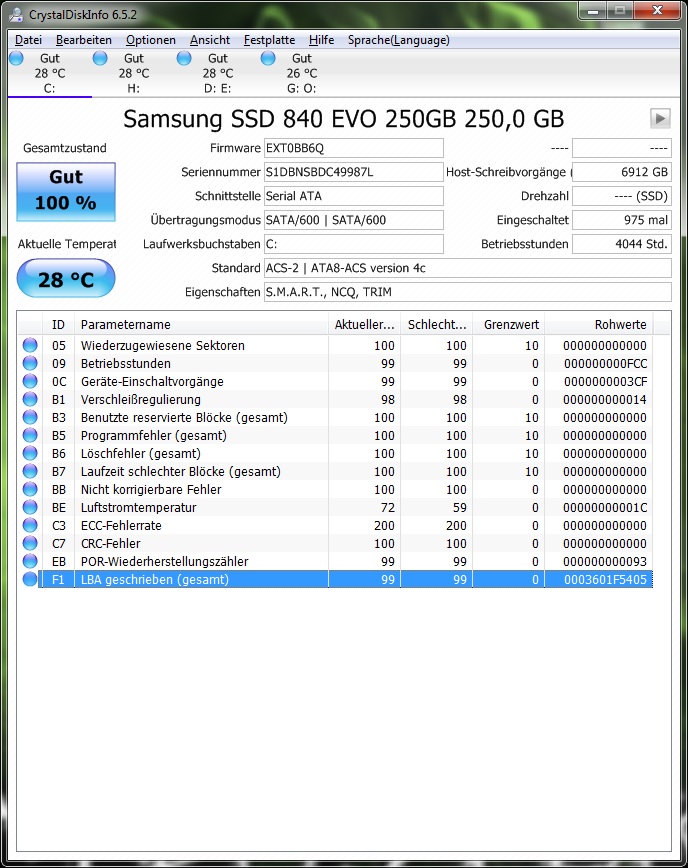
Task: Click status orb of Verschleißregulierung row
Action: pyautogui.click(x=30, y=399)
